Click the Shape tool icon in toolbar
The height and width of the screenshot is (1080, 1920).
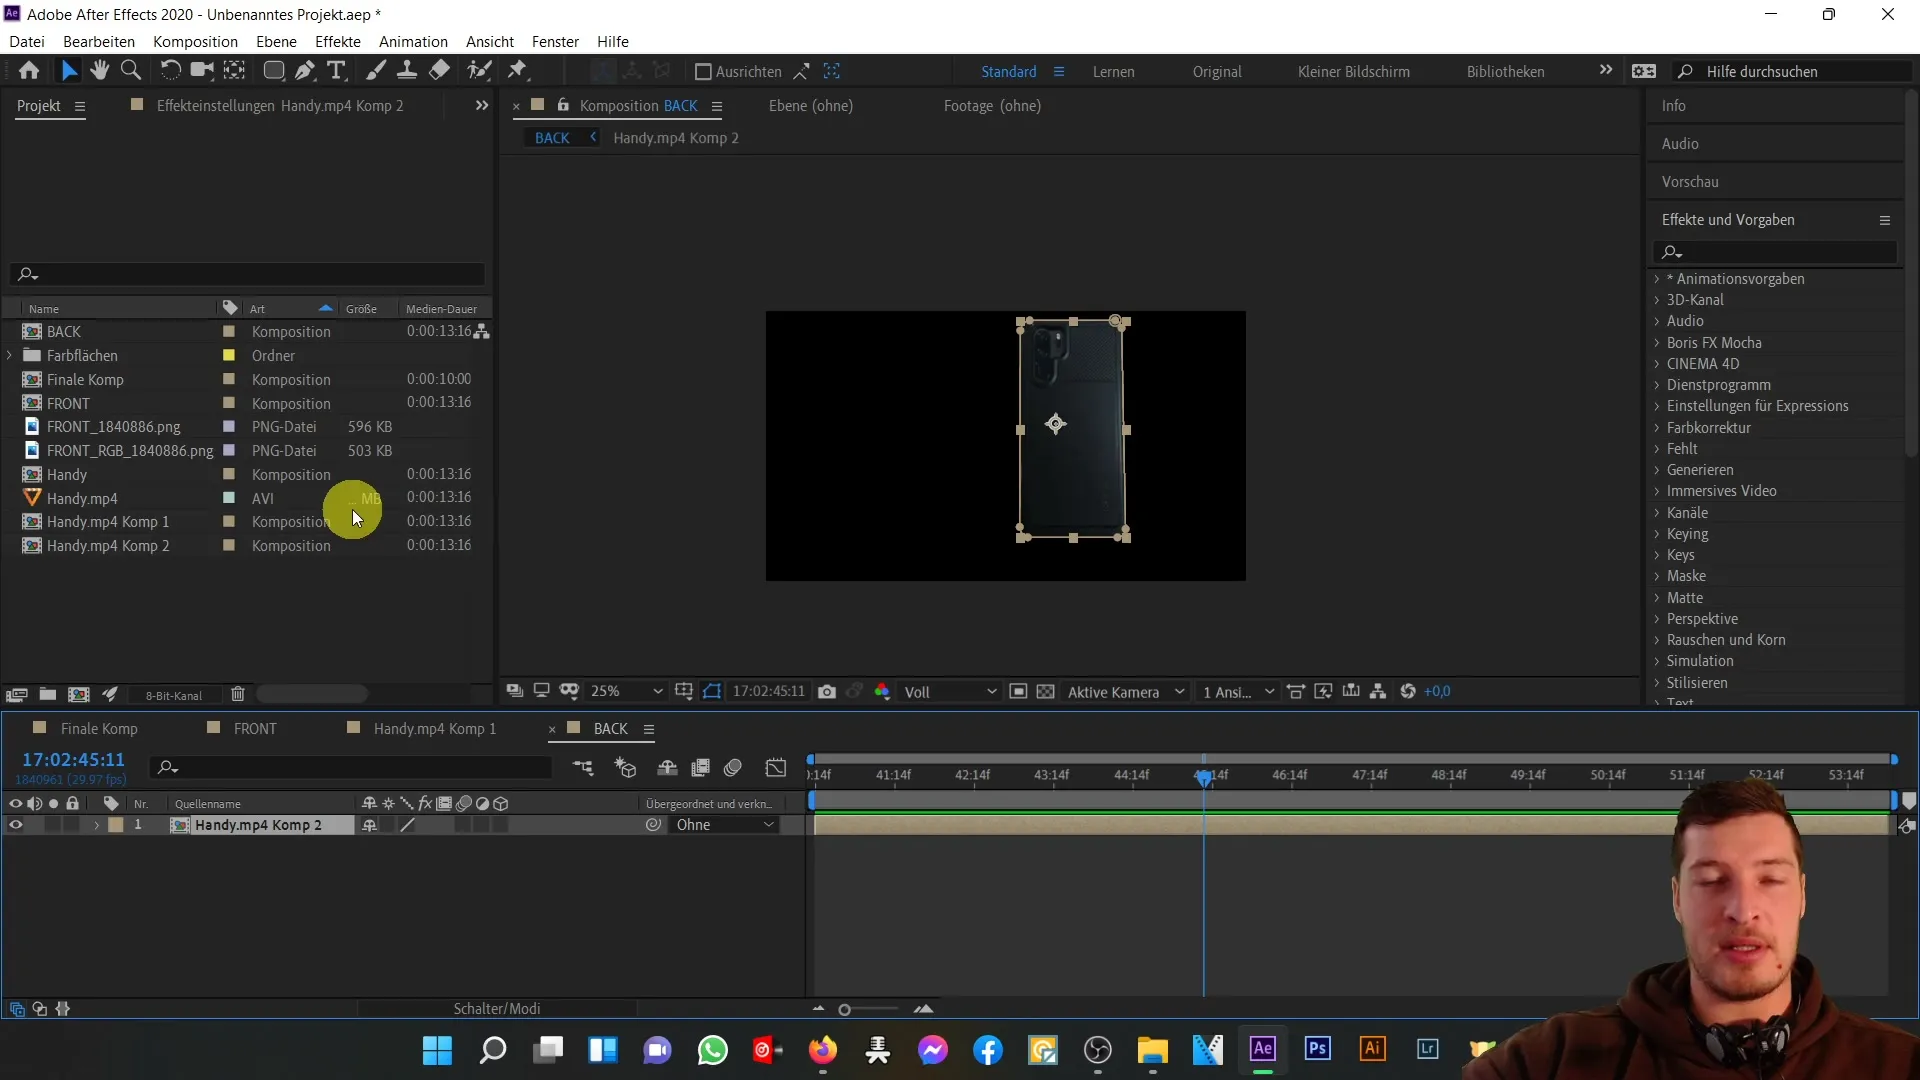[272, 70]
